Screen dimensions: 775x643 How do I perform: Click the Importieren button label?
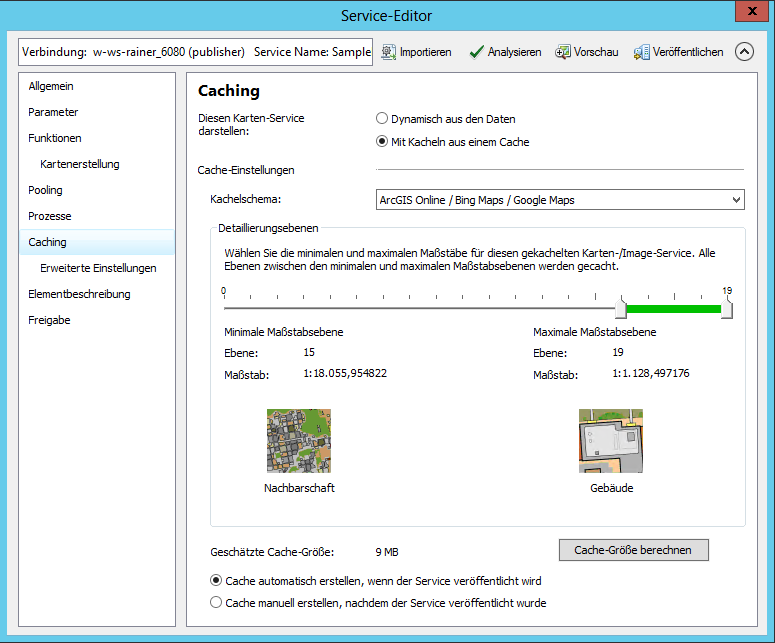pyautogui.click(x=426, y=52)
